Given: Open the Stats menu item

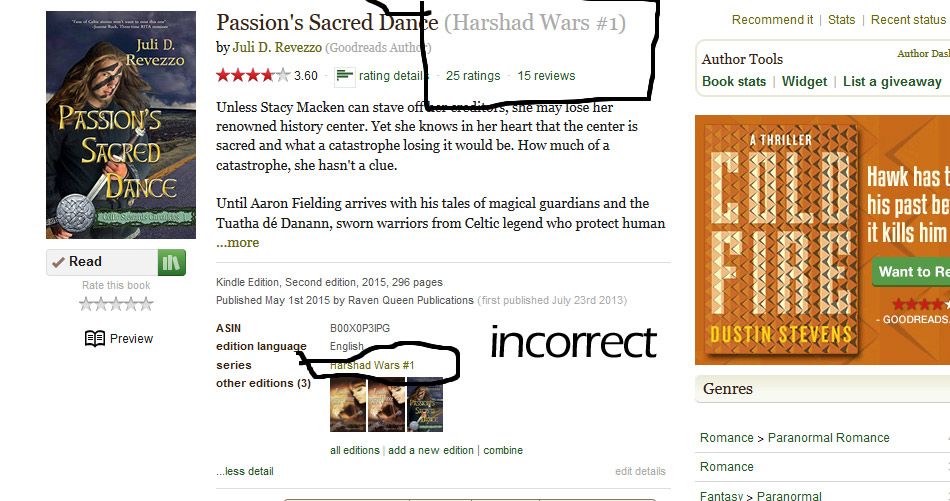Looking at the screenshot, I should tap(842, 20).
